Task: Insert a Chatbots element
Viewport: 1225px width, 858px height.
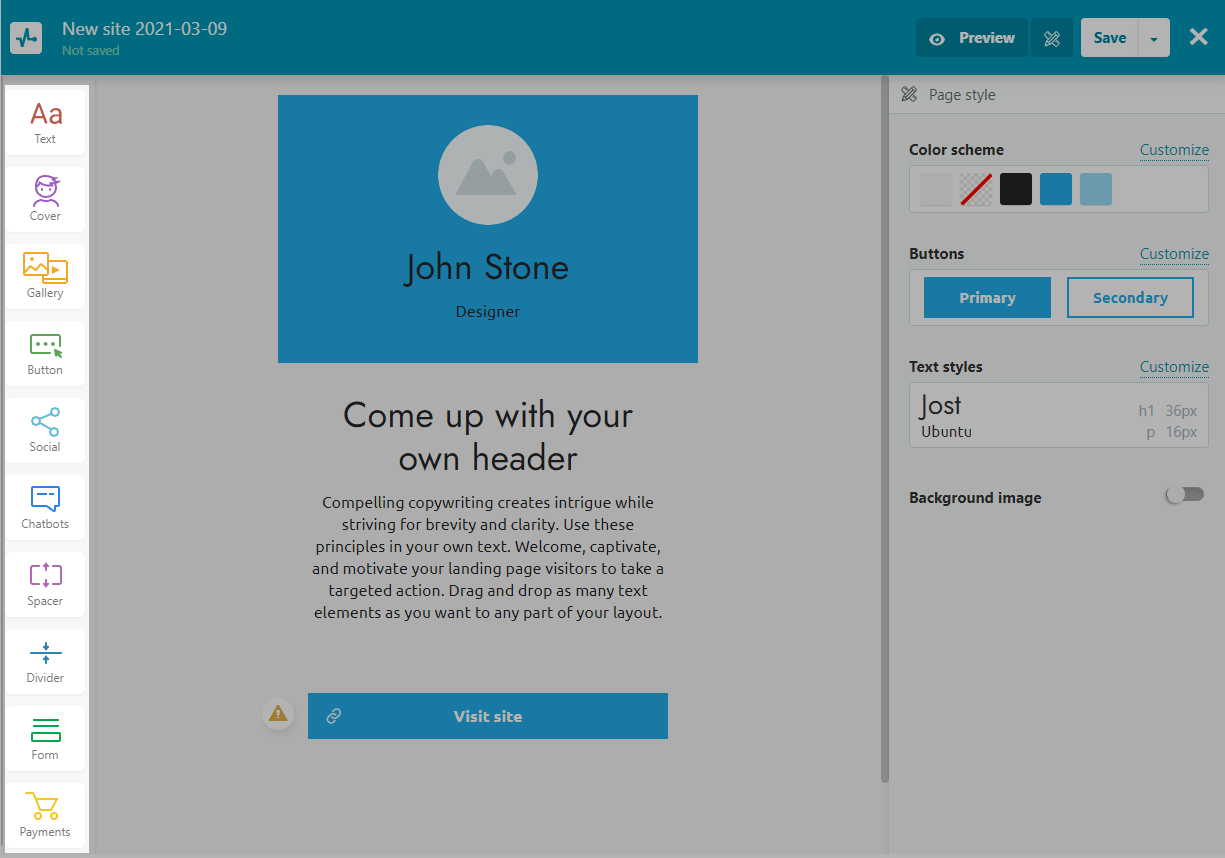Action: 46,508
